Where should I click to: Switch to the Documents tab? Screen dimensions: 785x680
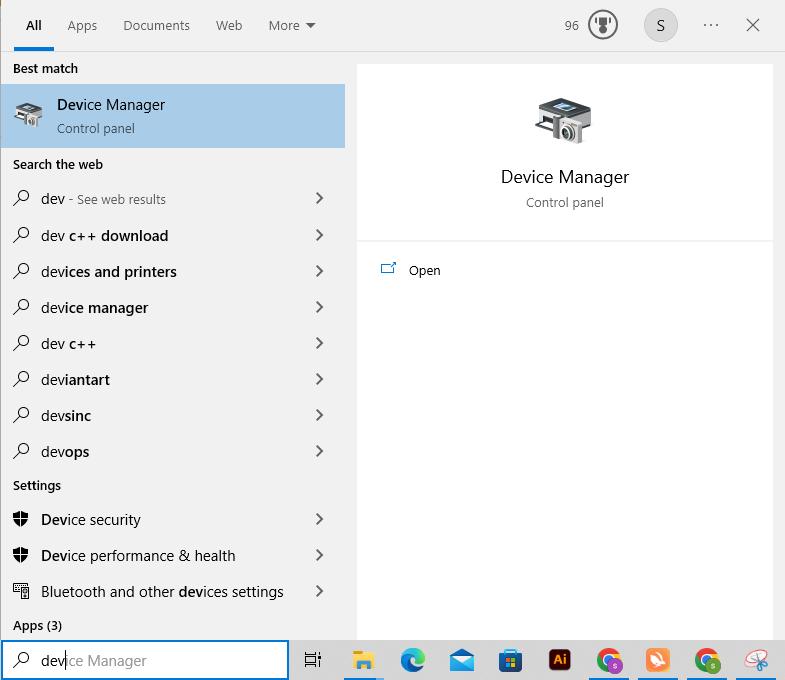click(156, 25)
